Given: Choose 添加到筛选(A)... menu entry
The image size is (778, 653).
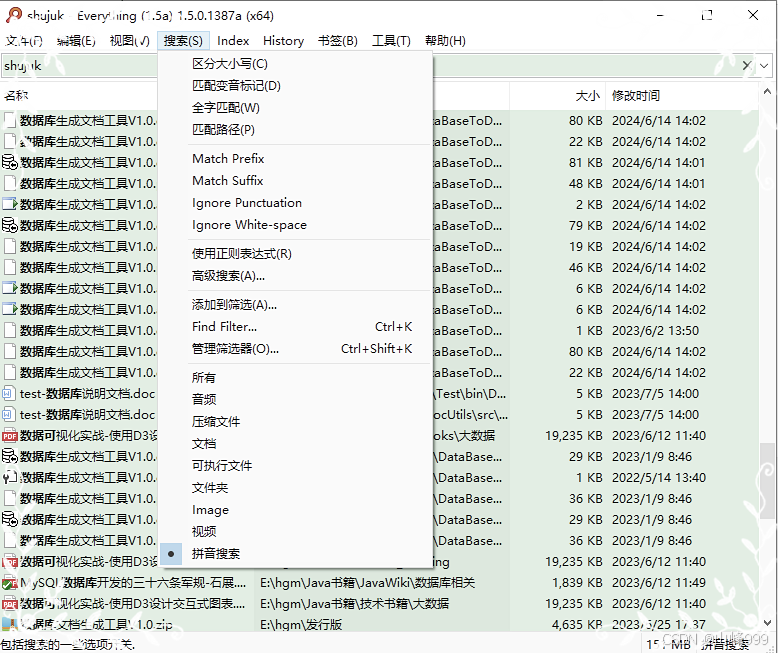Looking at the screenshot, I should (x=295, y=305).
